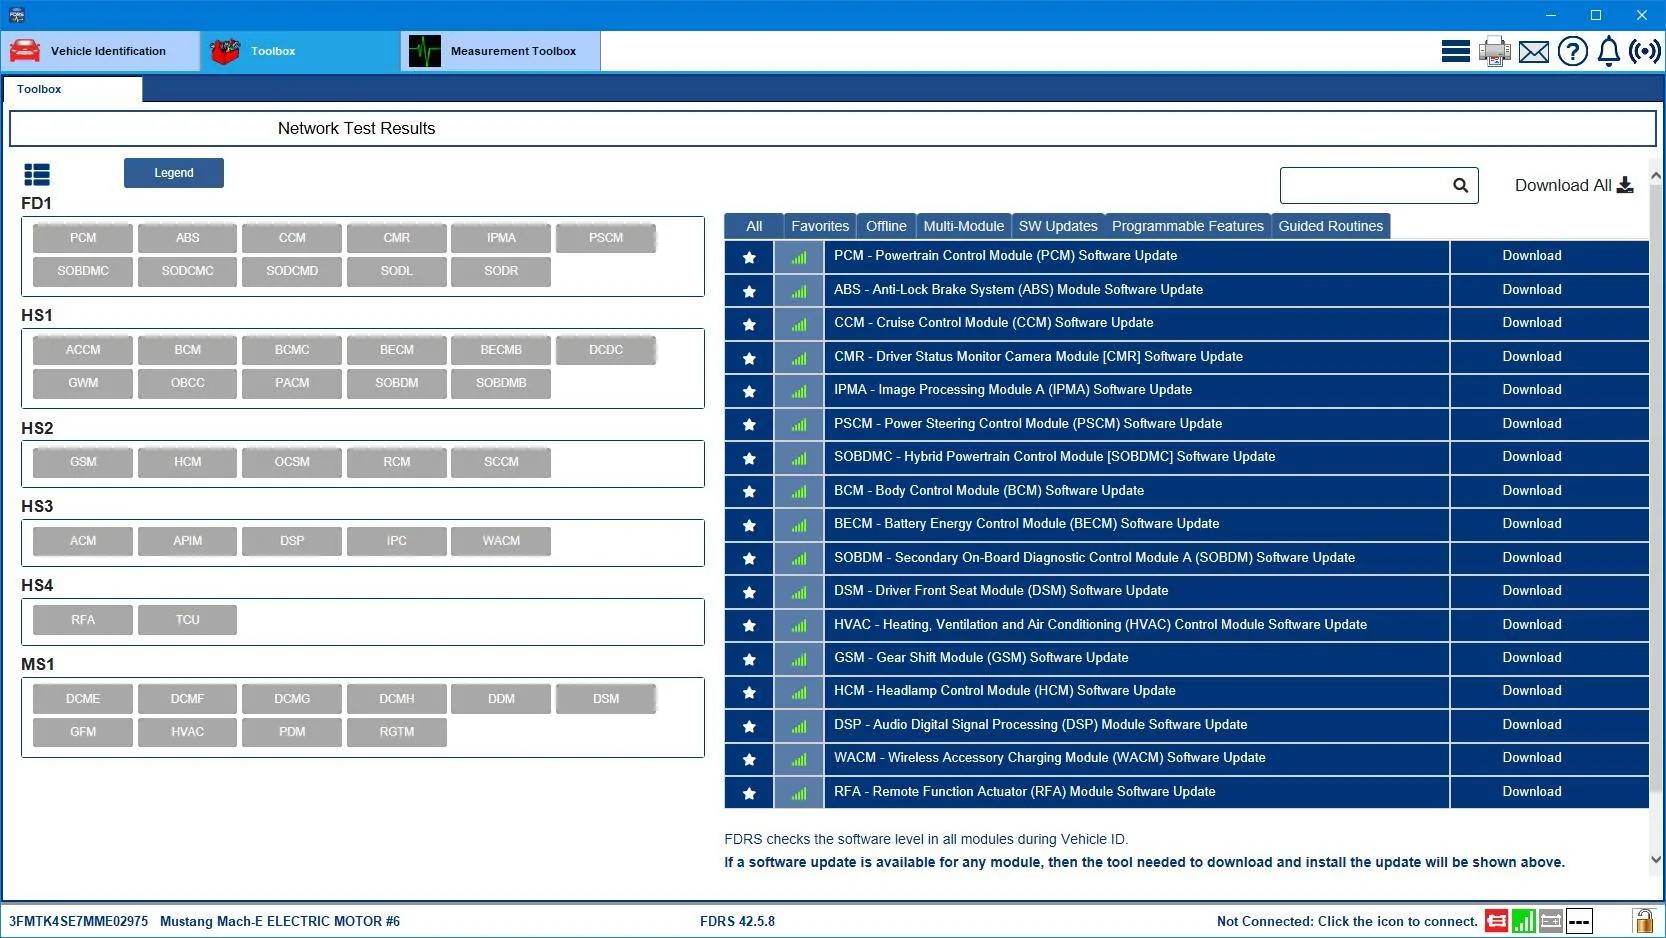Click the OCSM module button in HS2
This screenshot has width=1666, height=938.
point(292,462)
